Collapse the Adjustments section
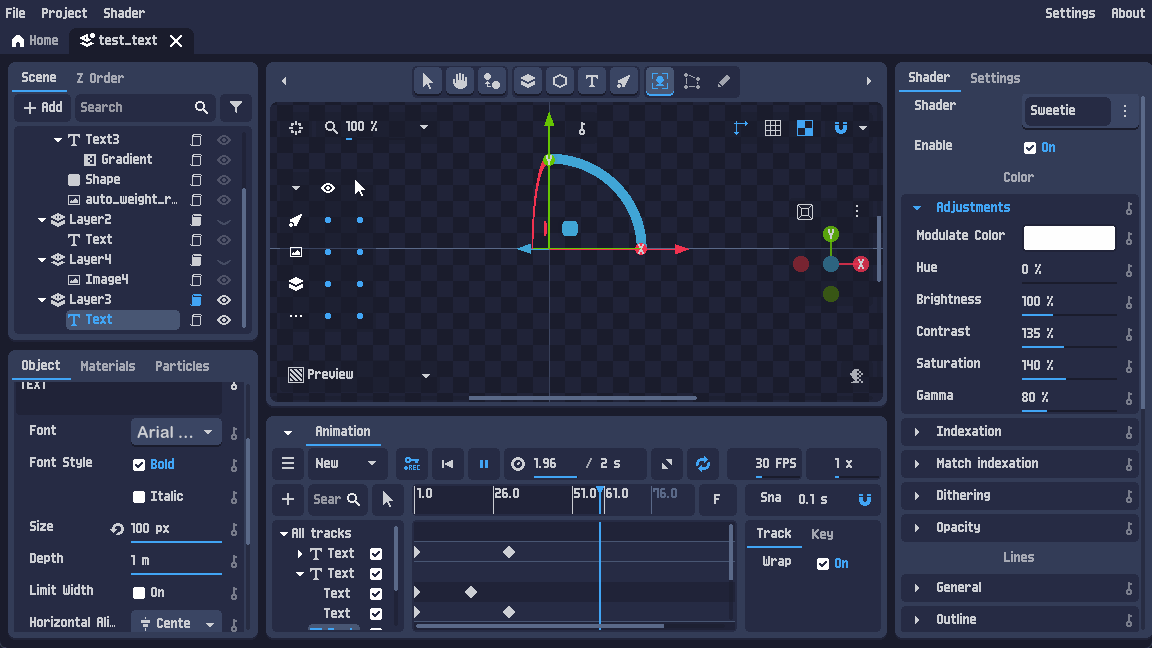1152x648 pixels. coord(917,208)
